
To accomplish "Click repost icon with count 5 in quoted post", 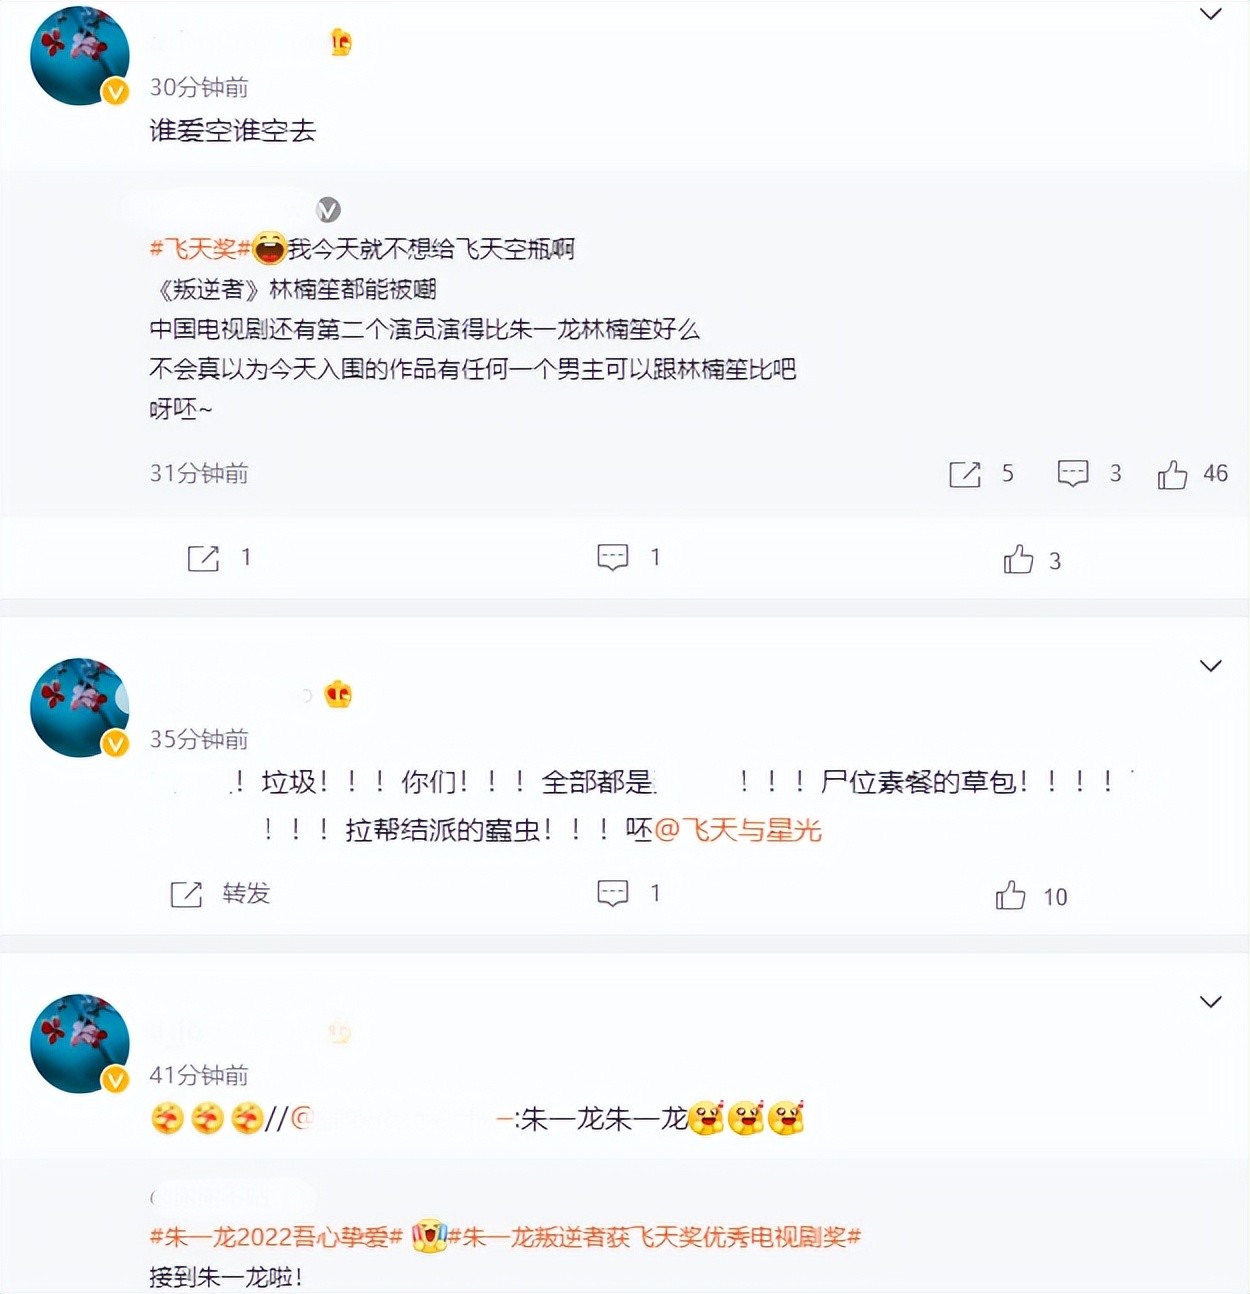I will [965, 474].
